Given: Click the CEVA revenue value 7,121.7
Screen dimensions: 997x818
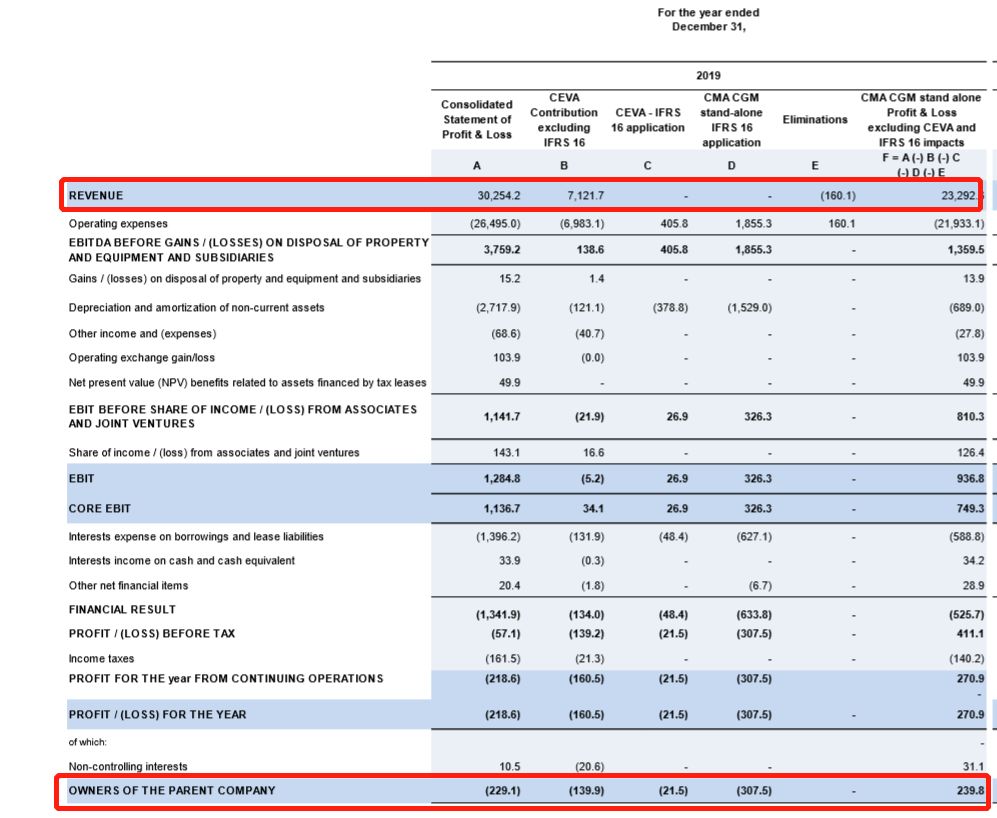Looking at the screenshot, I should 583,195.
